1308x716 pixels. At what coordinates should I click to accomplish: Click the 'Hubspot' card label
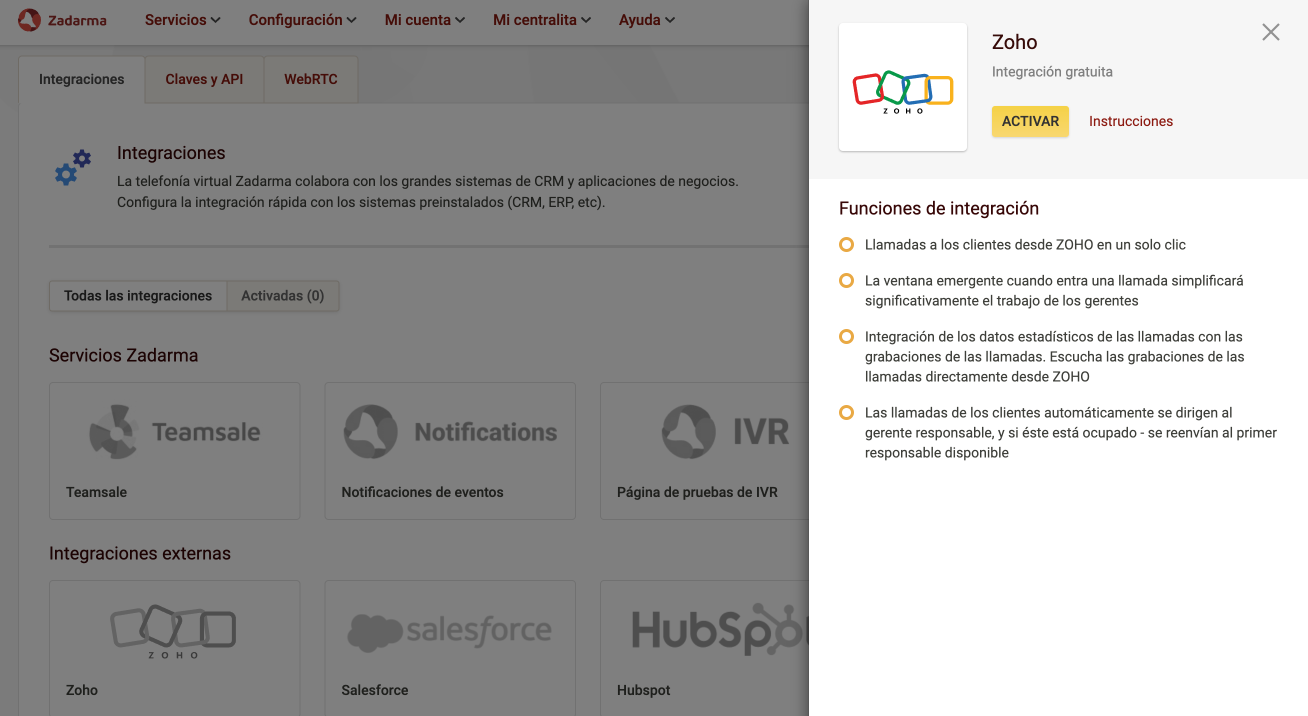[x=644, y=690]
